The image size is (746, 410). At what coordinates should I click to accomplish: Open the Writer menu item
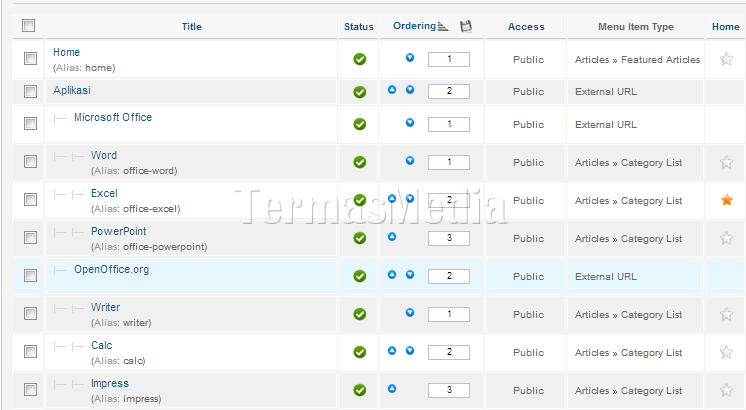point(106,307)
